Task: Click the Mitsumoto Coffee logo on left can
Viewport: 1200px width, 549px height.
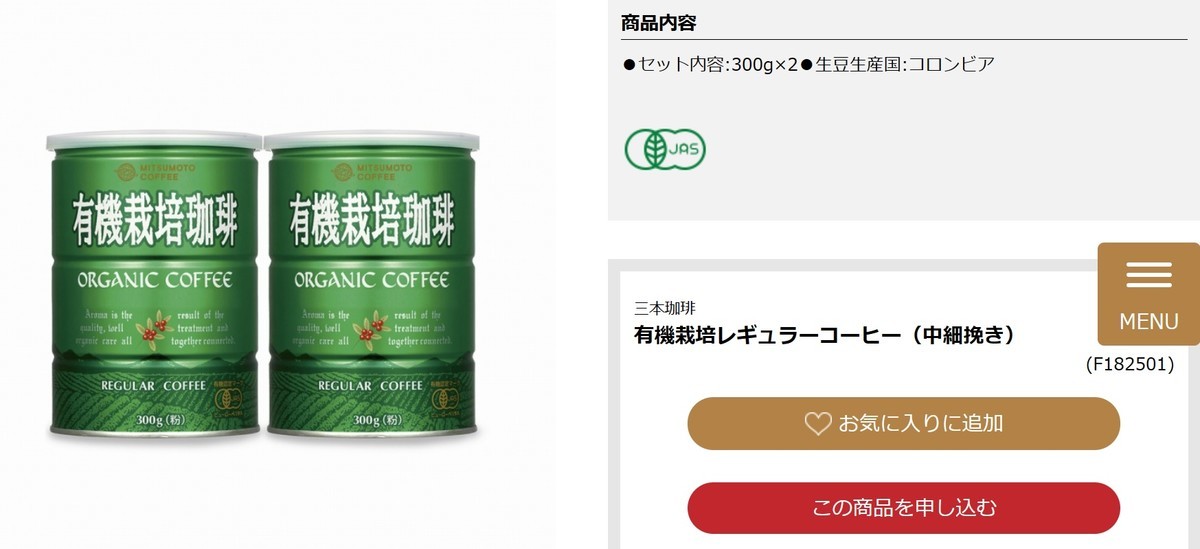Action: click(x=155, y=170)
